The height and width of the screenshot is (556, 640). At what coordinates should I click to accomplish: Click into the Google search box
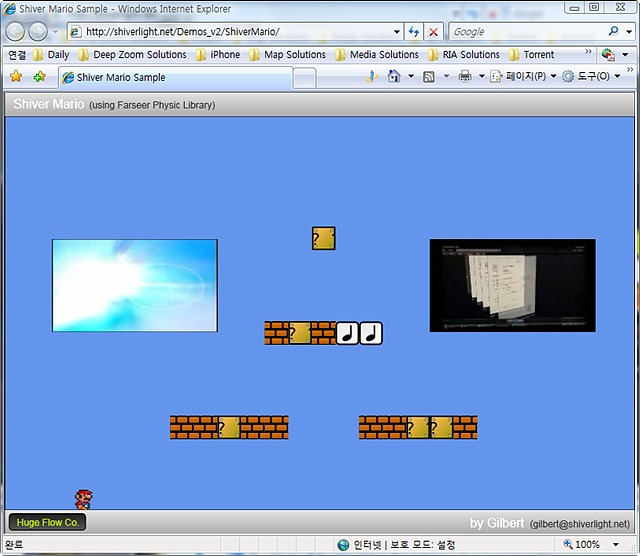point(527,32)
